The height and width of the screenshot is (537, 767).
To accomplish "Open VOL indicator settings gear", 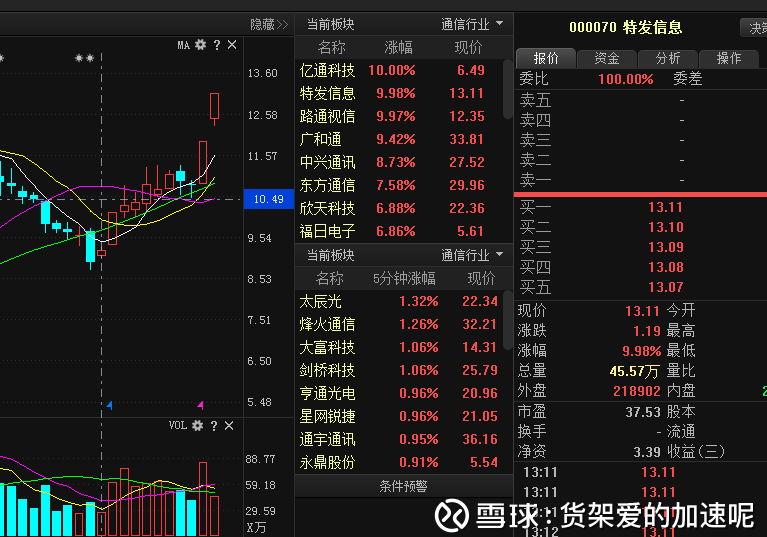I will [198, 425].
